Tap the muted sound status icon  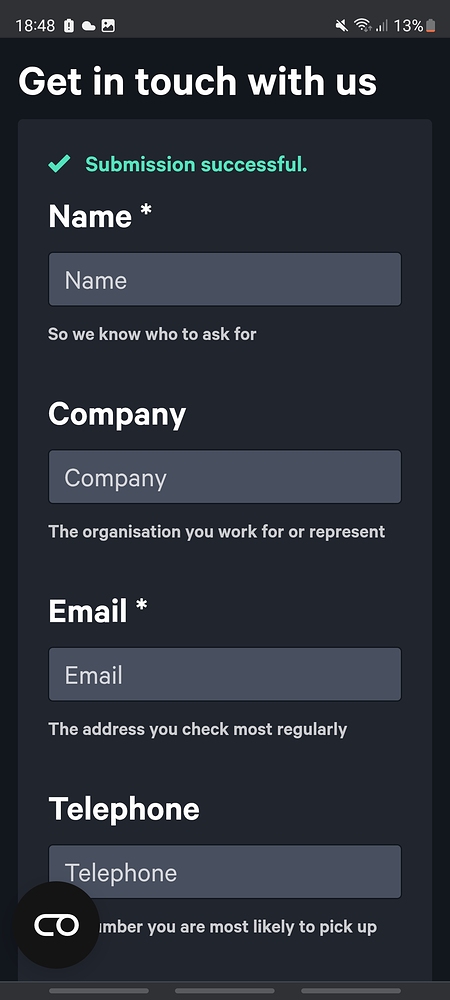pos(342,26)
